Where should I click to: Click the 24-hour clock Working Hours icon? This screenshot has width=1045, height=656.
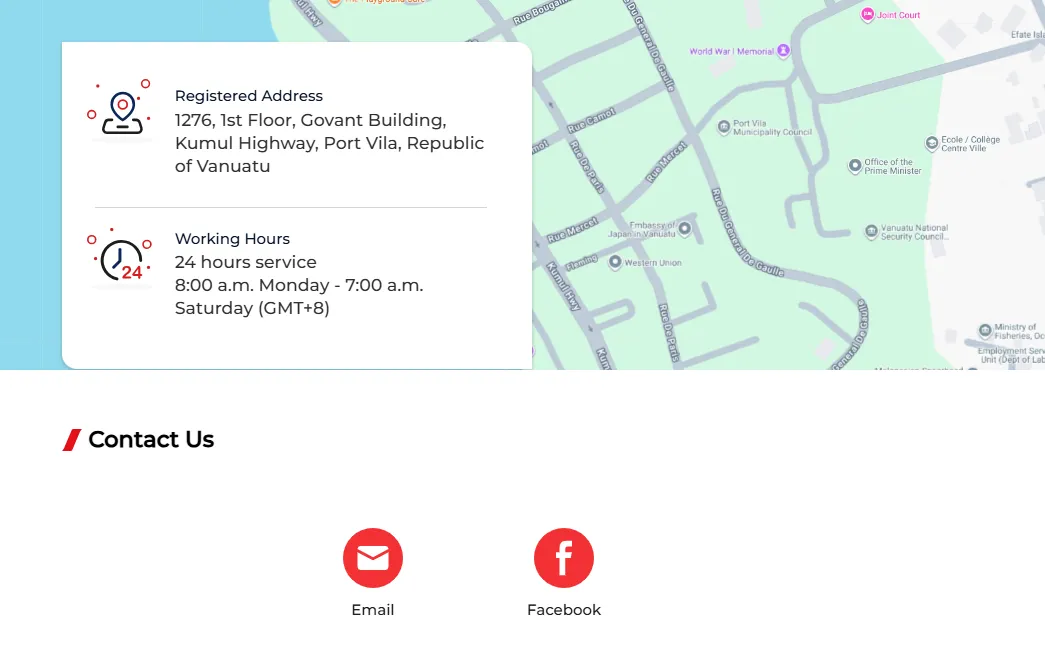[122, 258]
